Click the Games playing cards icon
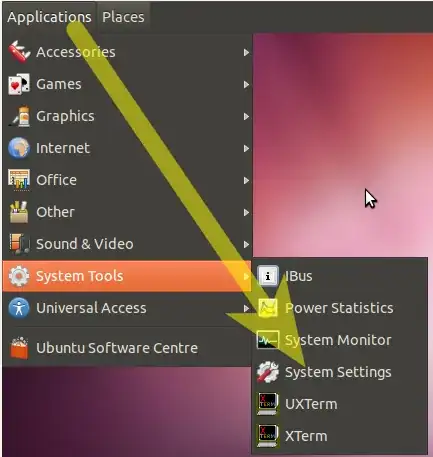Screen dimensions: 433x457 click(19, 84)
